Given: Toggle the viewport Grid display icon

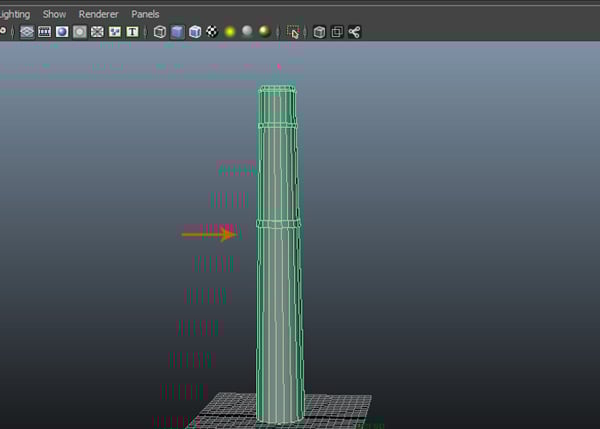Looking at the screenshot, I should 27,32.
